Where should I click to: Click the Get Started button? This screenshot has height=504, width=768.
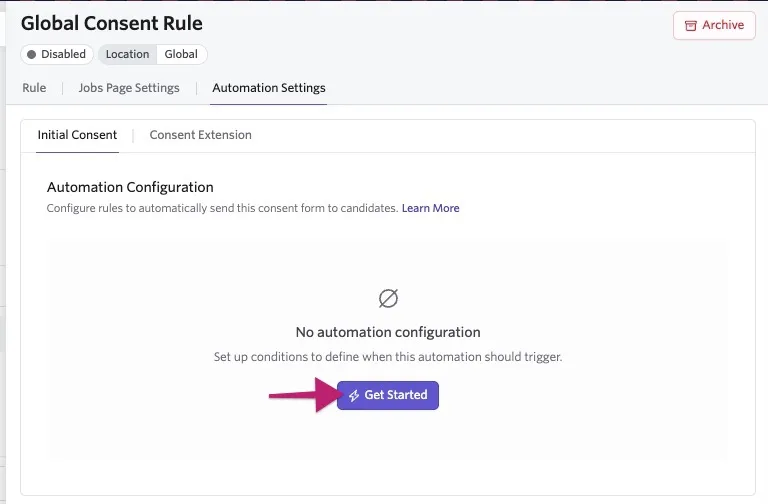click(388, 395)
